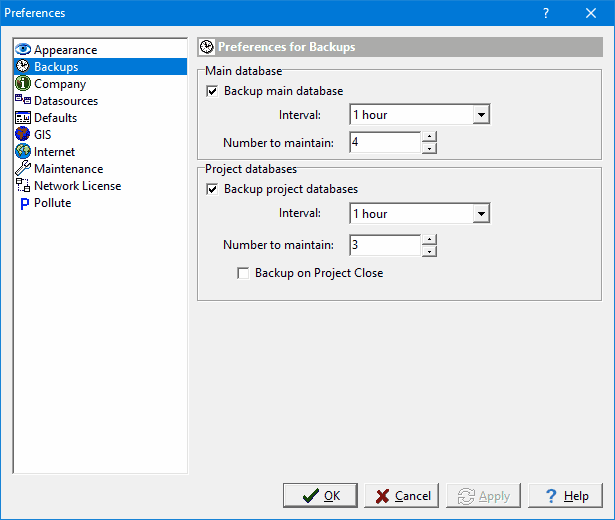
Task: Click the GIS globe icon
Action: 23,134
